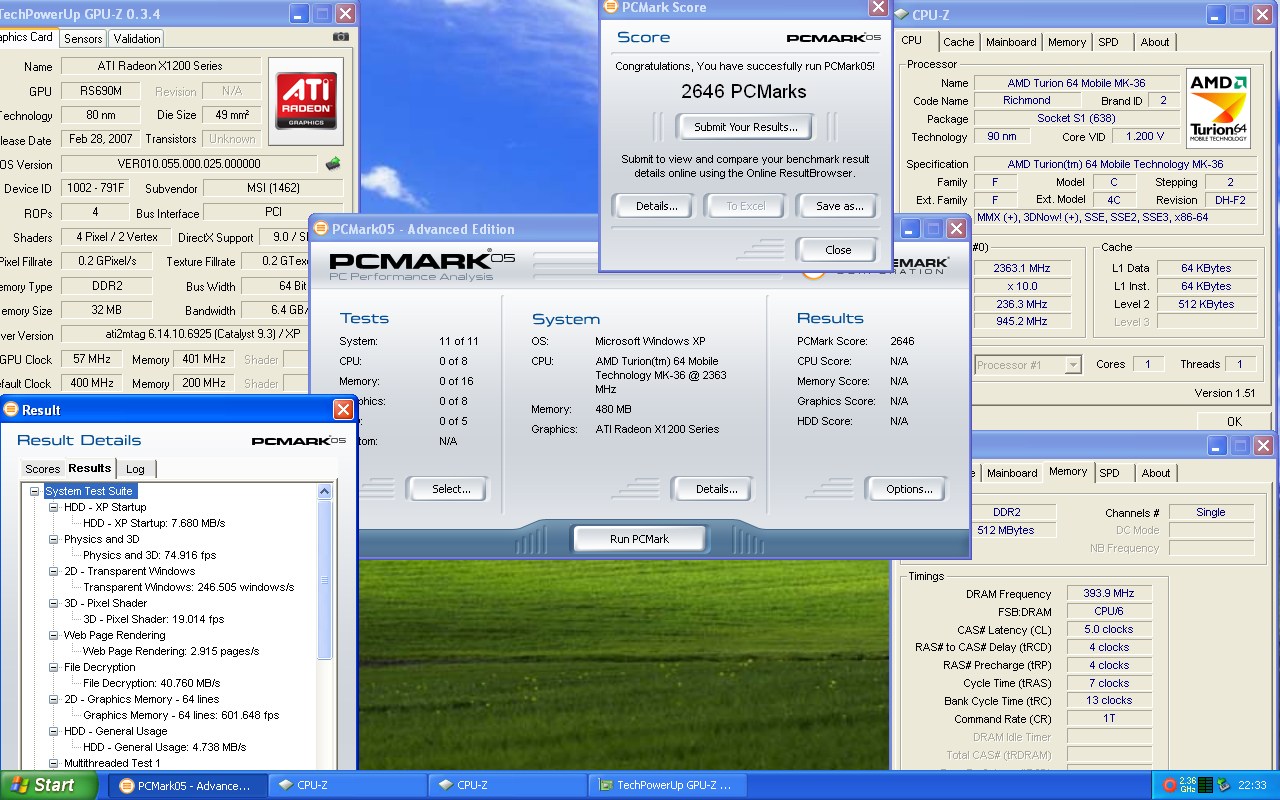Click the PCMark05 Advanced Edition title bar icon
This screenshot has height=800, width=1280.
tap(320, 229)
